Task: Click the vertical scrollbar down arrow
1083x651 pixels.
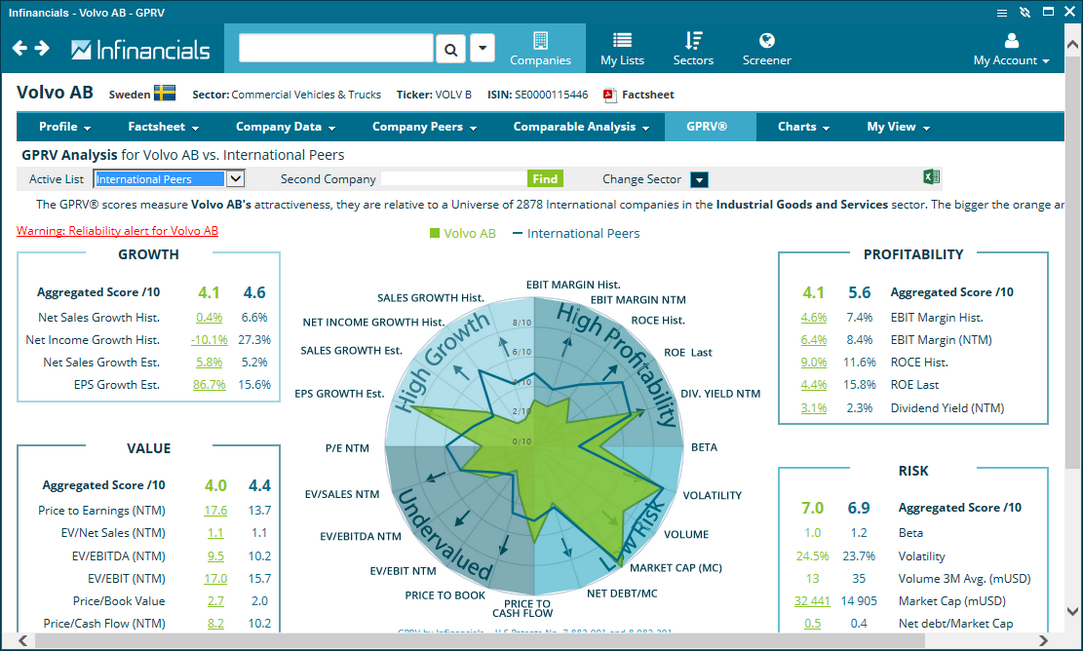Action: click(x=1072, y=612)
